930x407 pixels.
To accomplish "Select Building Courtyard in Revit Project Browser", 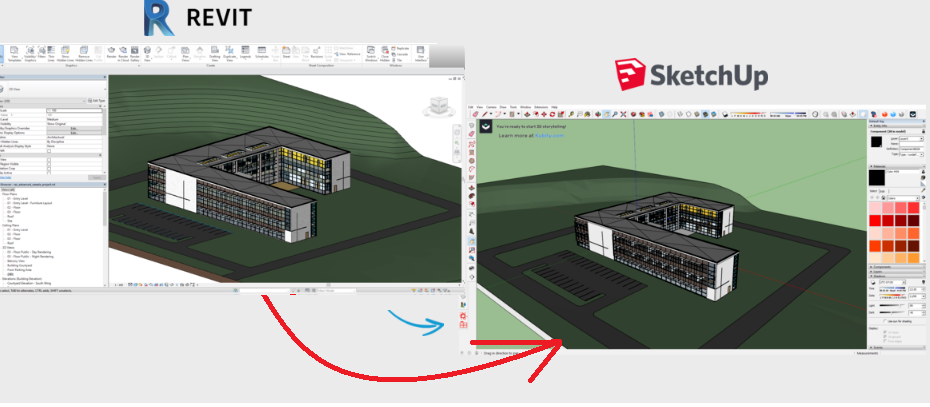I will point(20,265).
